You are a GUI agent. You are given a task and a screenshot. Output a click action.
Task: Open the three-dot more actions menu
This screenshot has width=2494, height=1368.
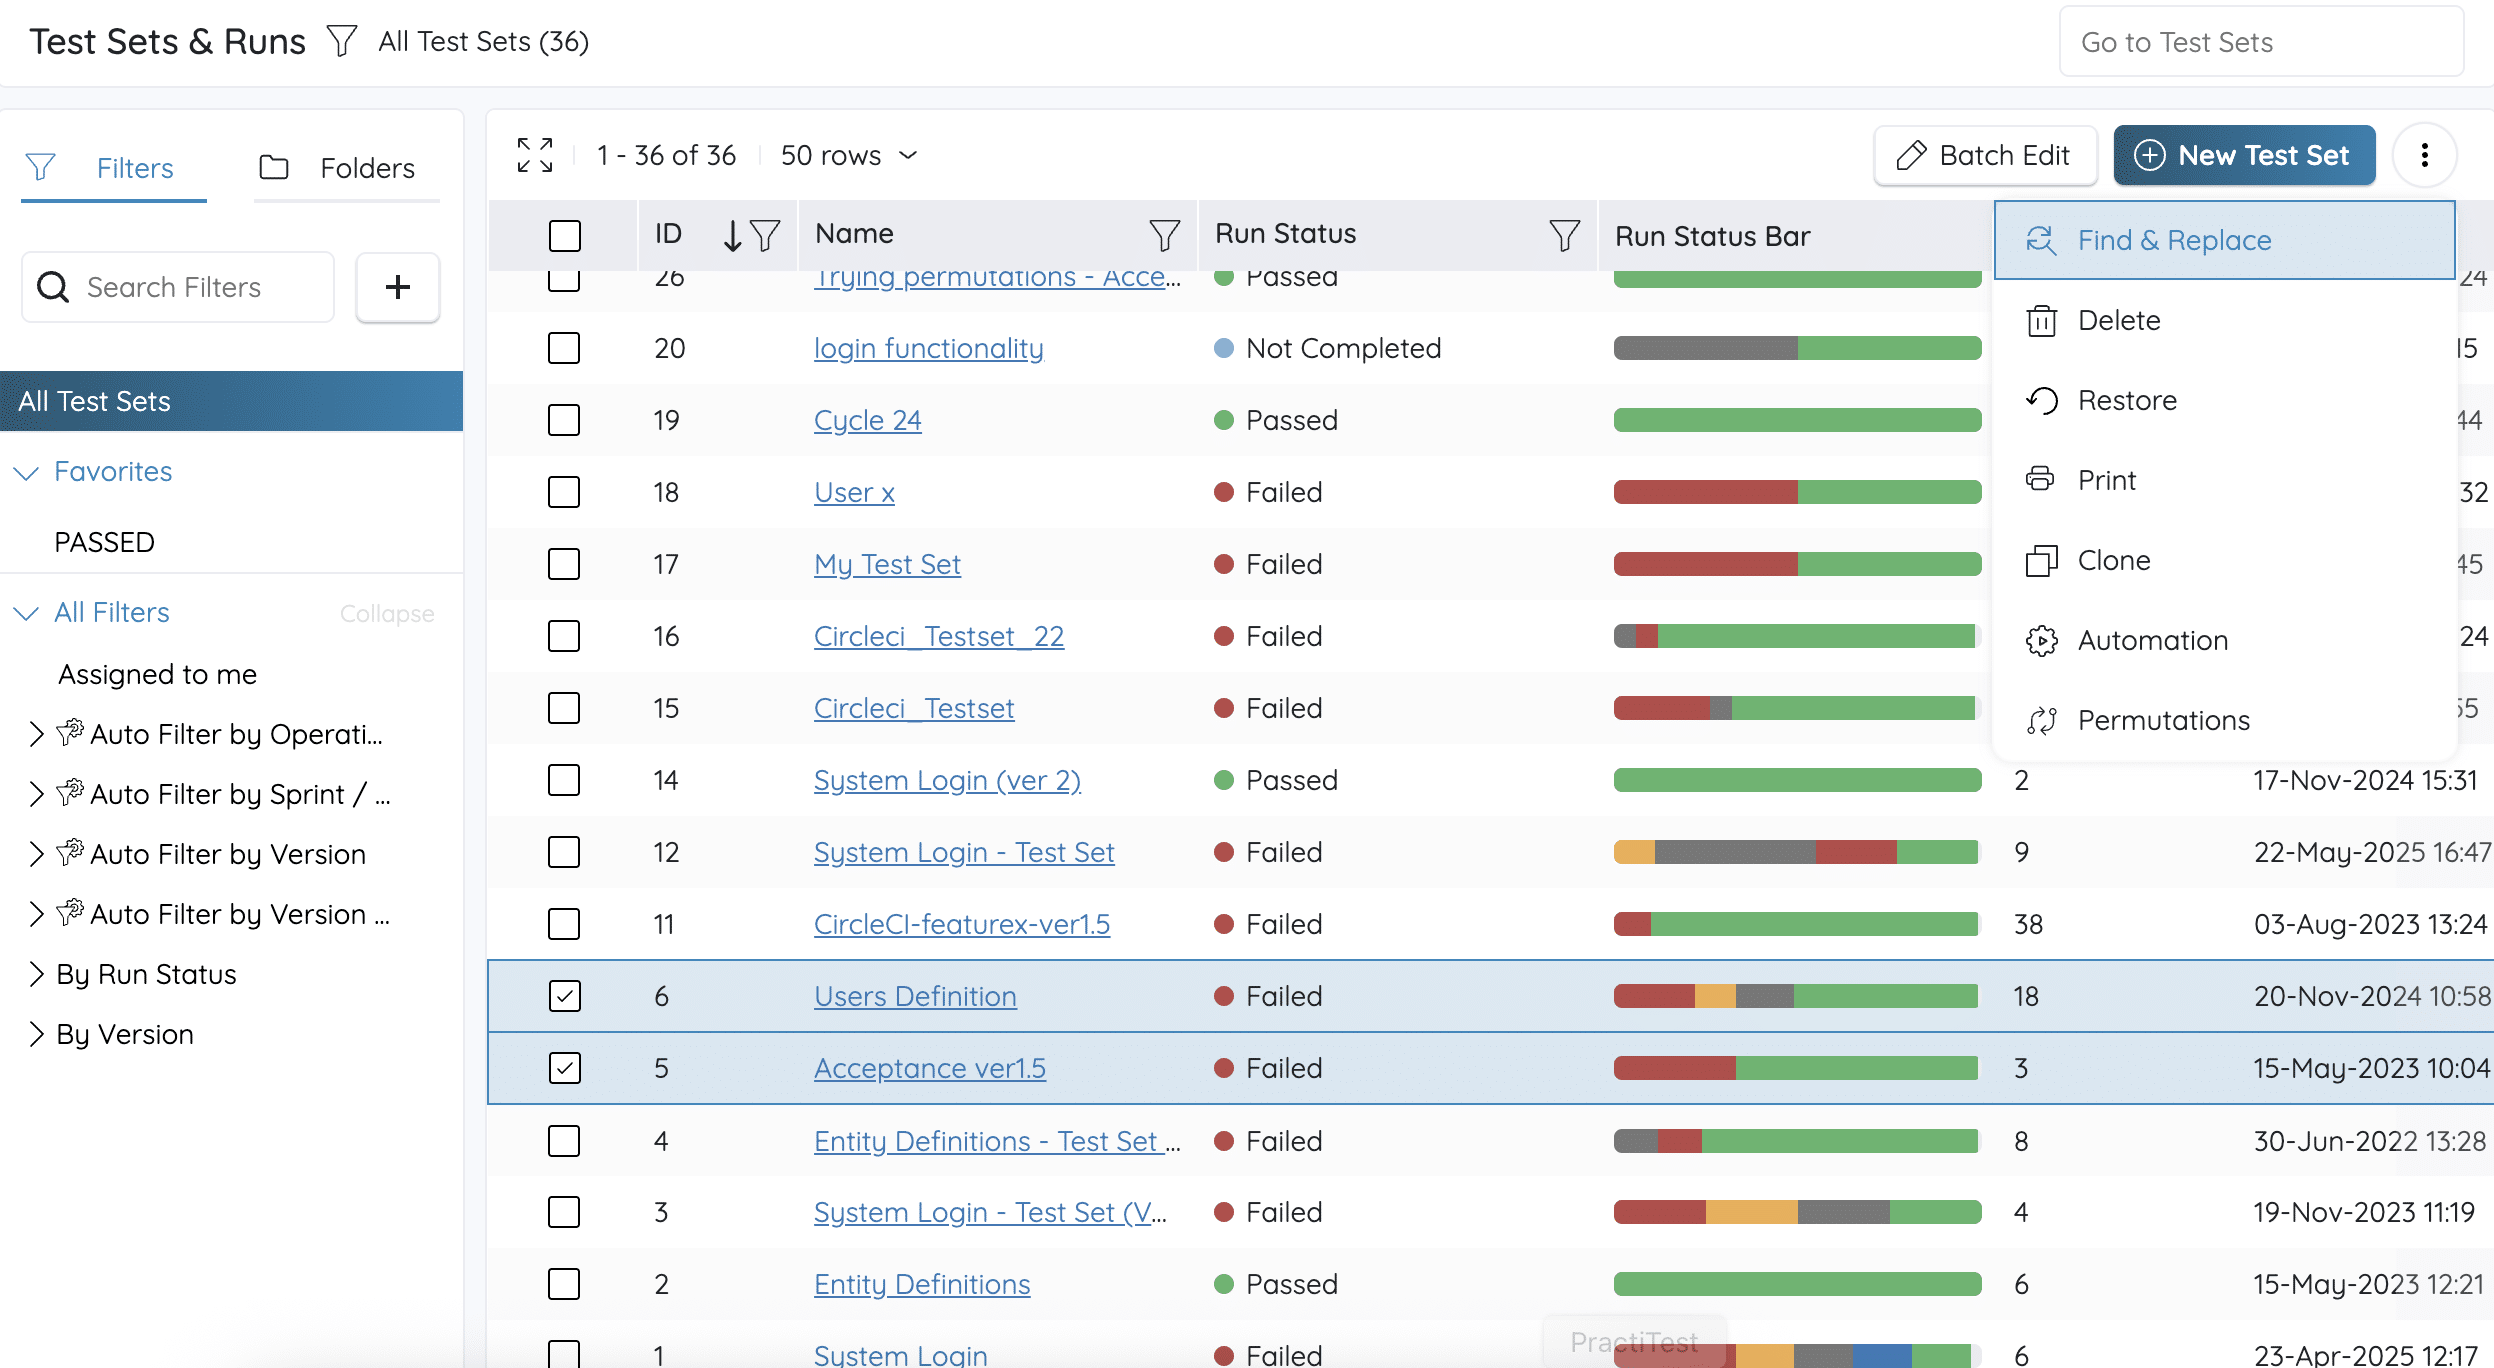point(2424,155)
